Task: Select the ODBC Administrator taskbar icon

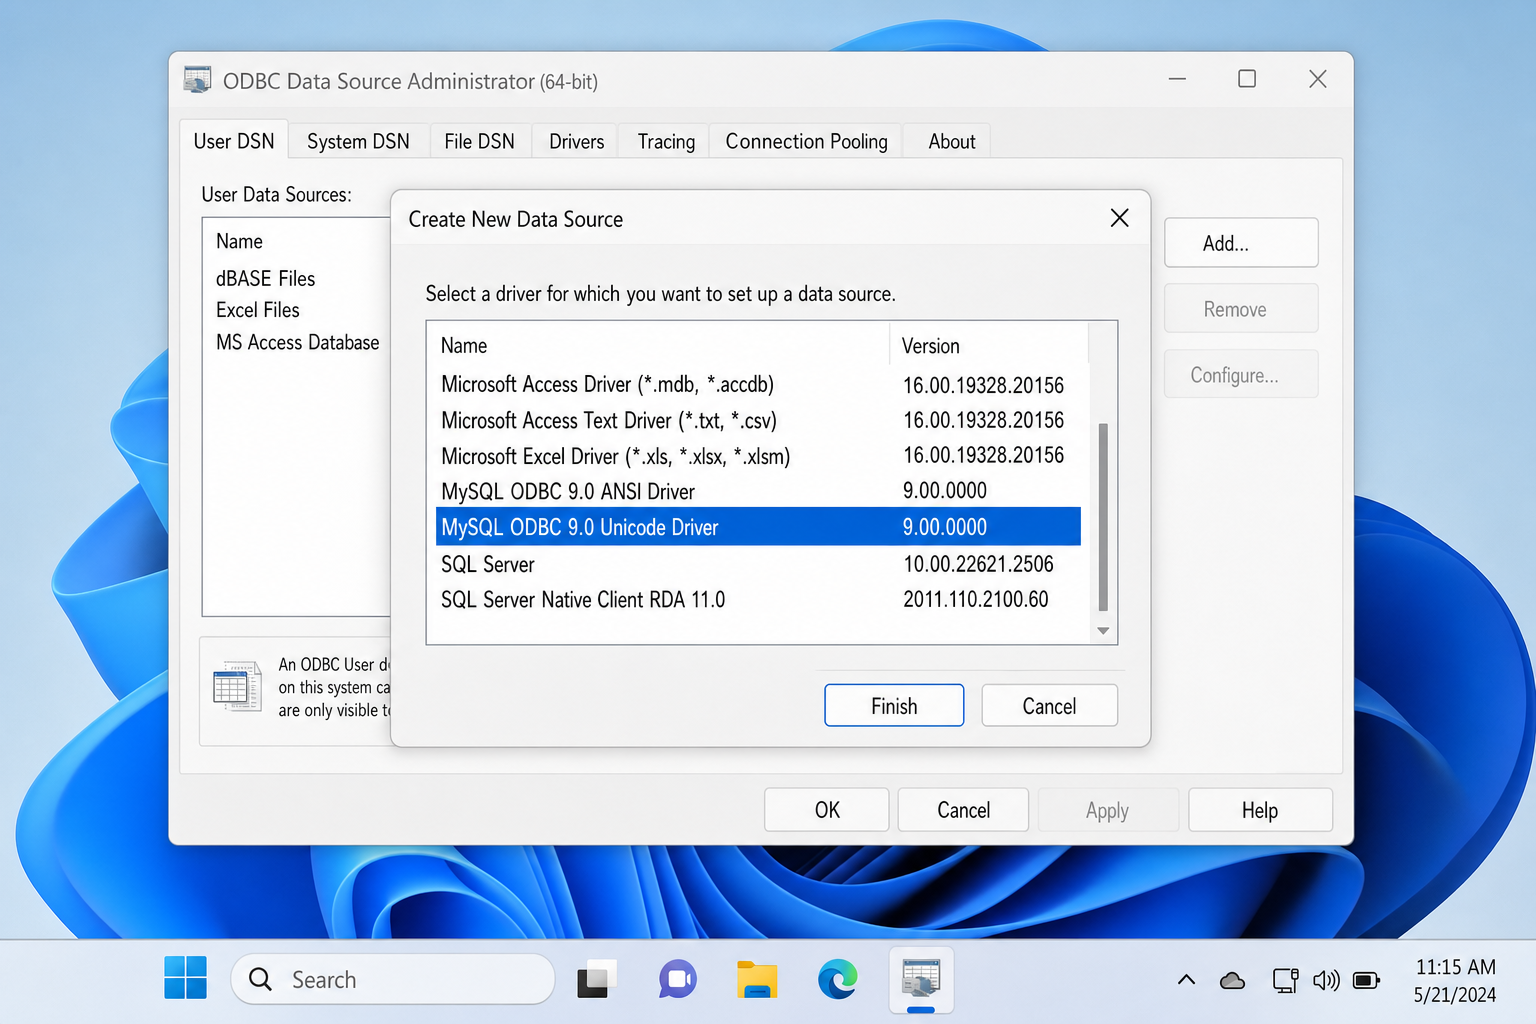Action: point(921,979)
